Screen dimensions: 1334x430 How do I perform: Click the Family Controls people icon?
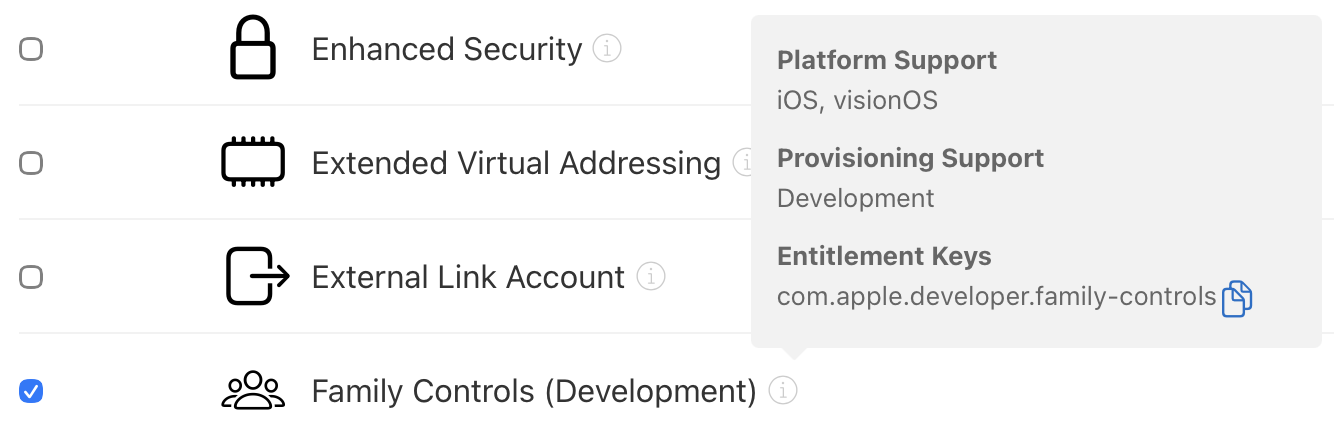(x=252, y=390)
